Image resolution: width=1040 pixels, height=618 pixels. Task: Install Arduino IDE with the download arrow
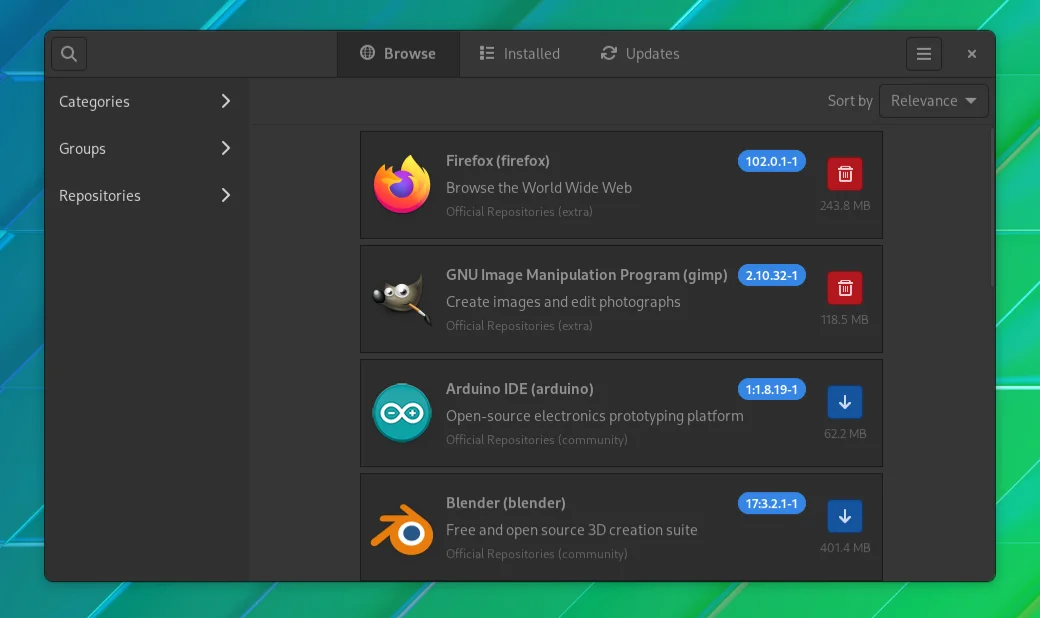pyautogui.click(x=844, y=402)
